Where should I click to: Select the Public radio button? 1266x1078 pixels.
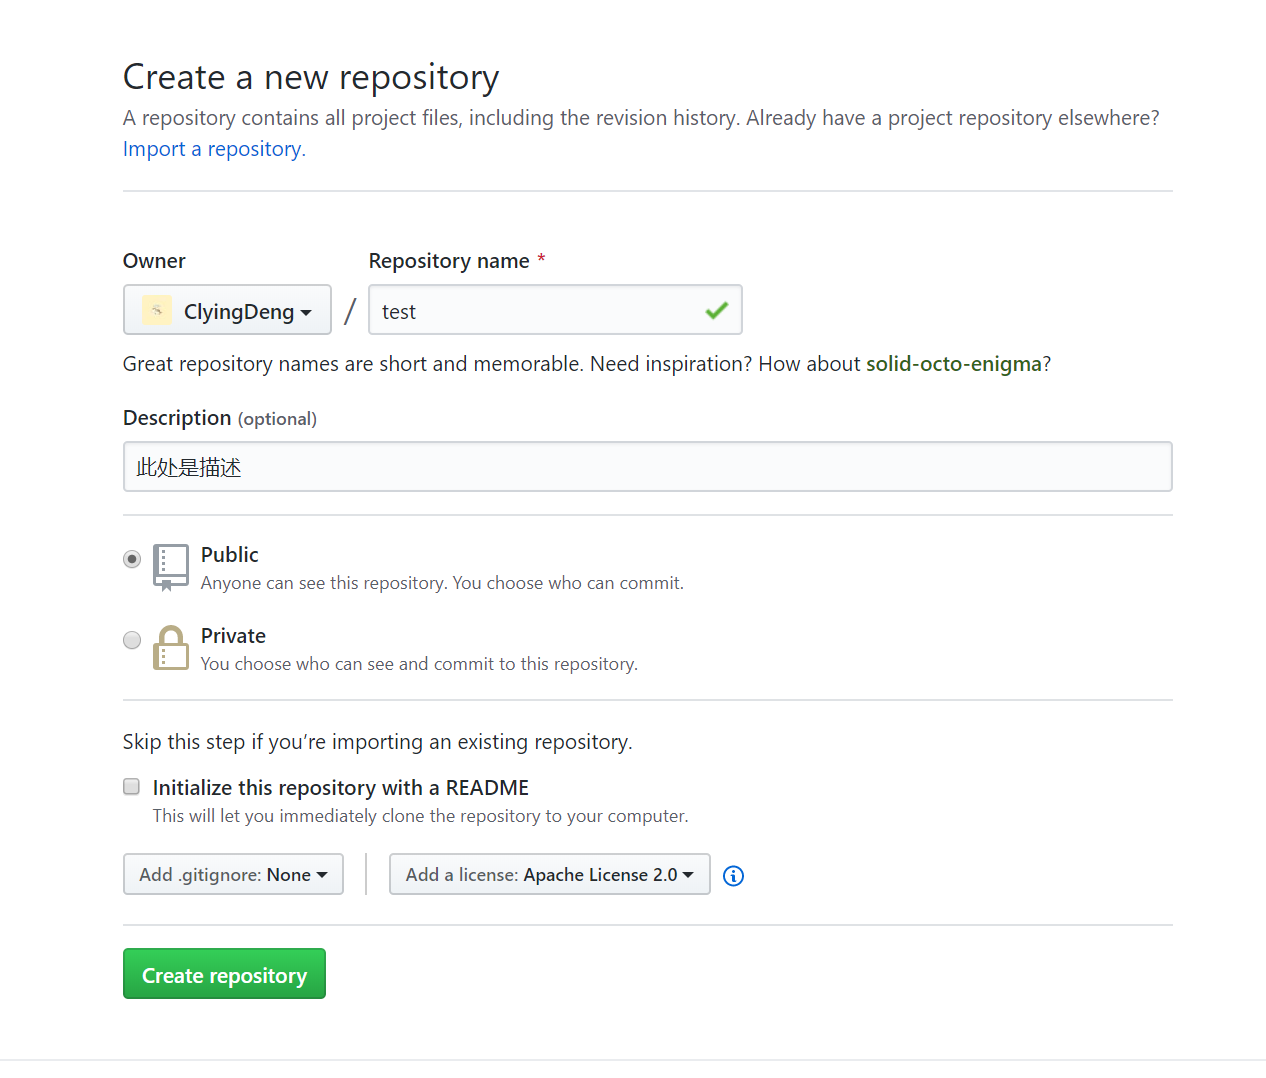pyautogui.click(x=132, y=559)
